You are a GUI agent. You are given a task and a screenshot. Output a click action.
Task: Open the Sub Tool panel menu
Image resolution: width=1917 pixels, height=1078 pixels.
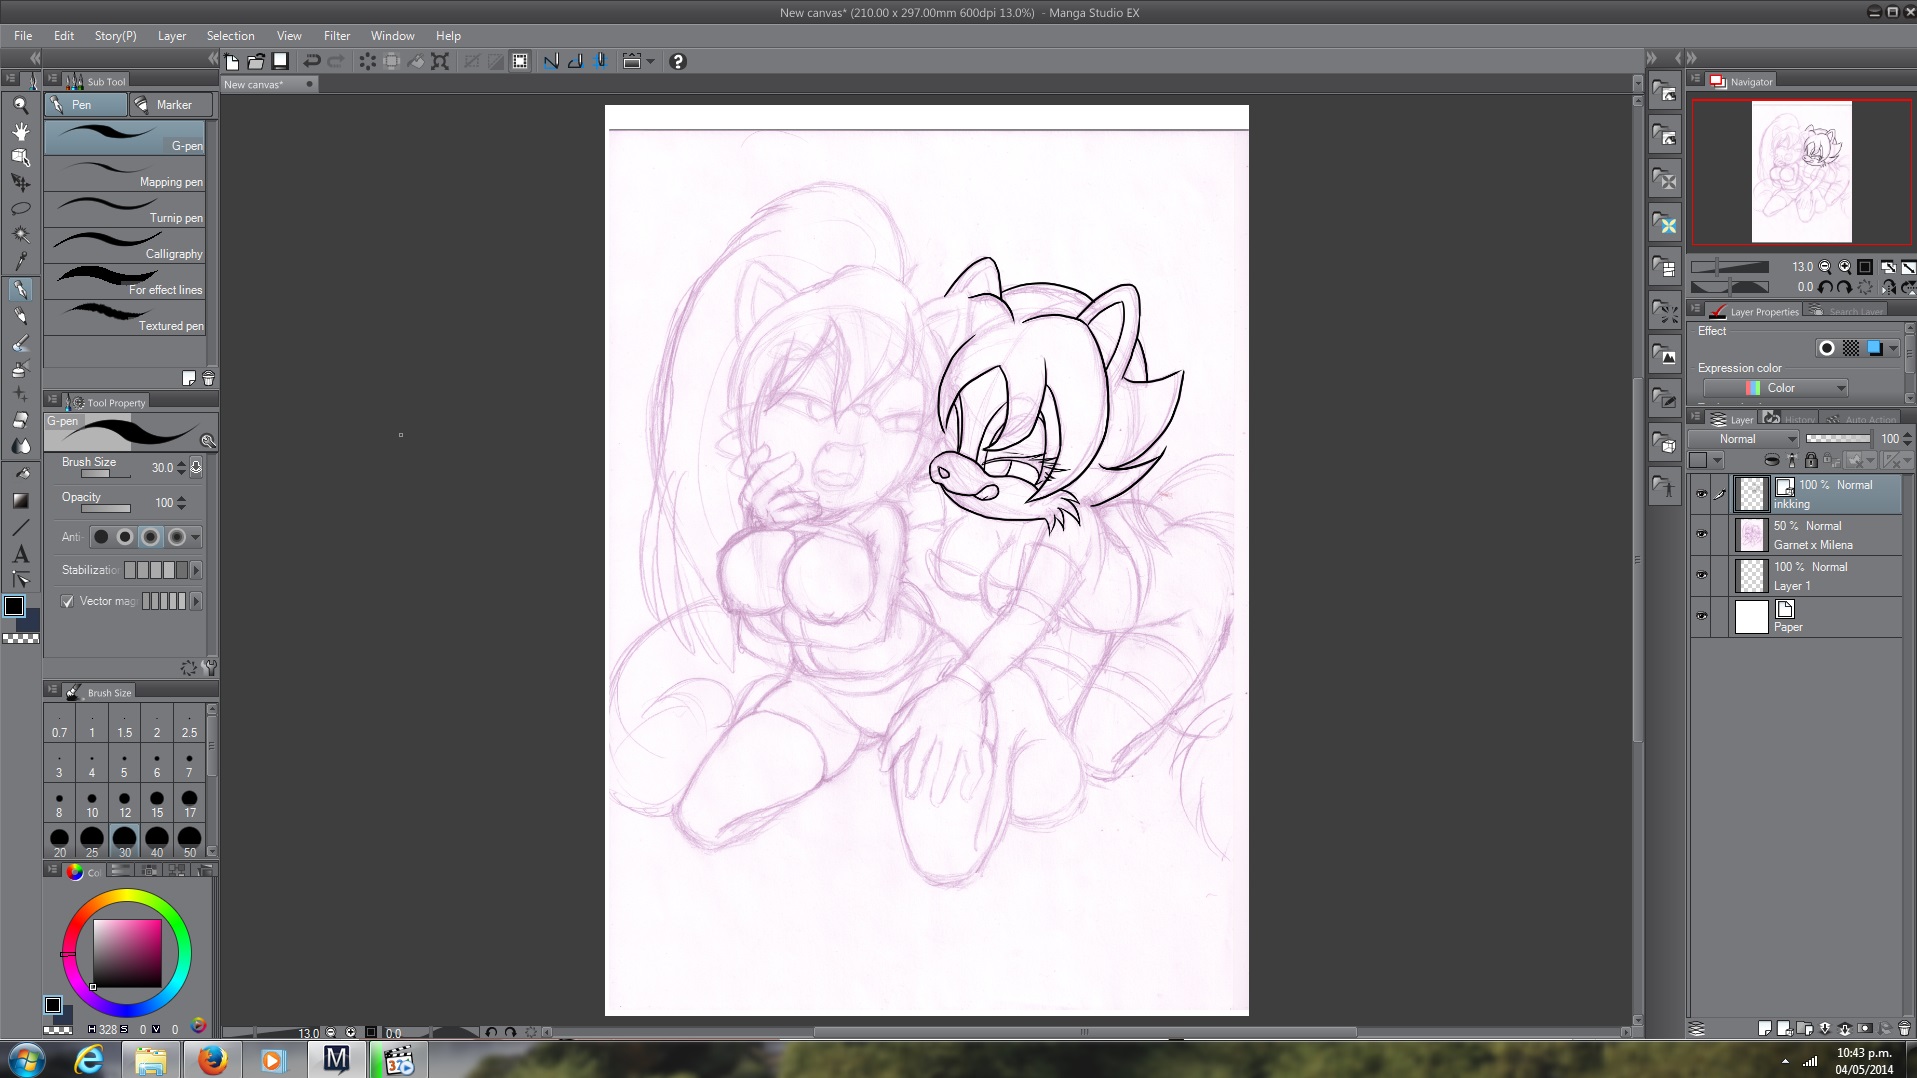click(52, 78)
